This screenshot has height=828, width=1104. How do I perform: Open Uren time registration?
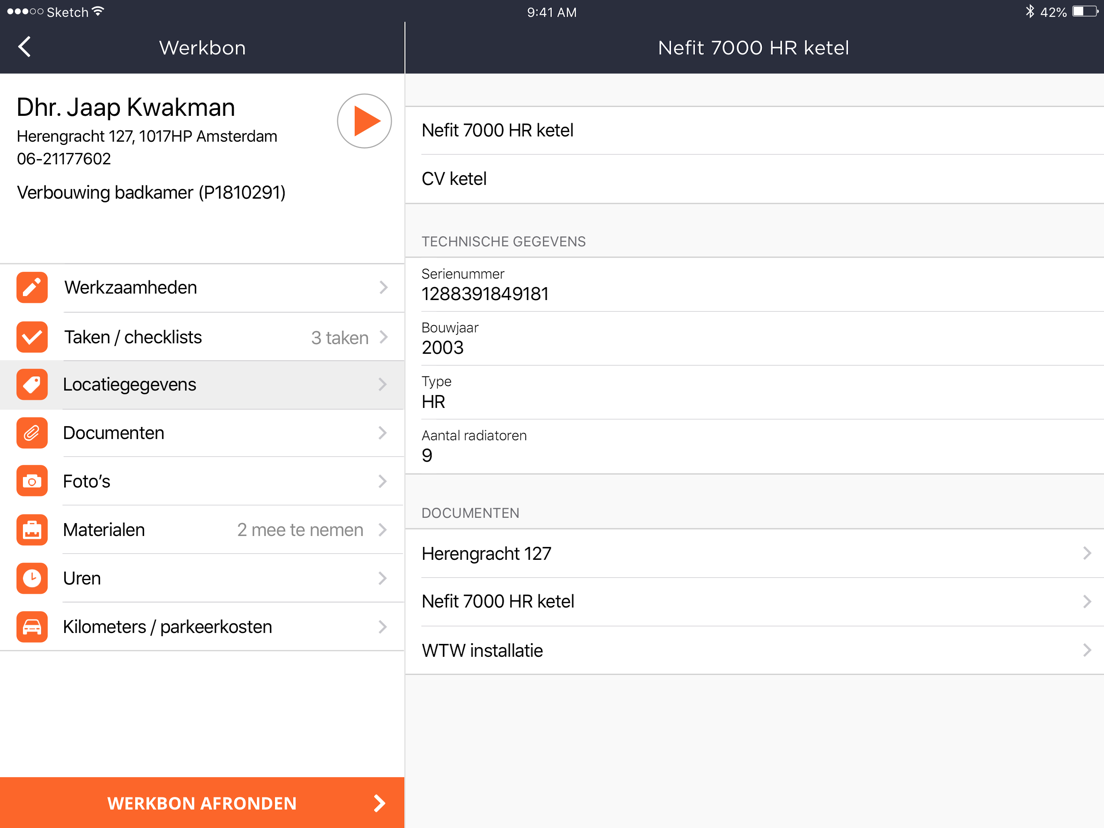[x=202, y=578]
